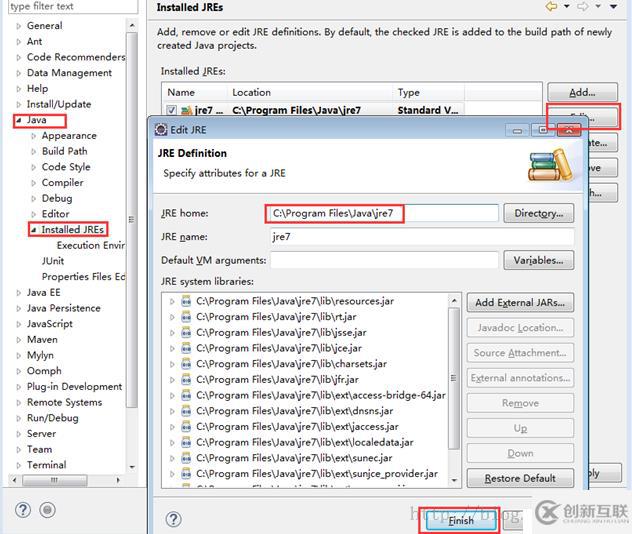632x534 pixels.
Task: Click the Add... button in Installed JREs
Action: click(x=582, y=92)
